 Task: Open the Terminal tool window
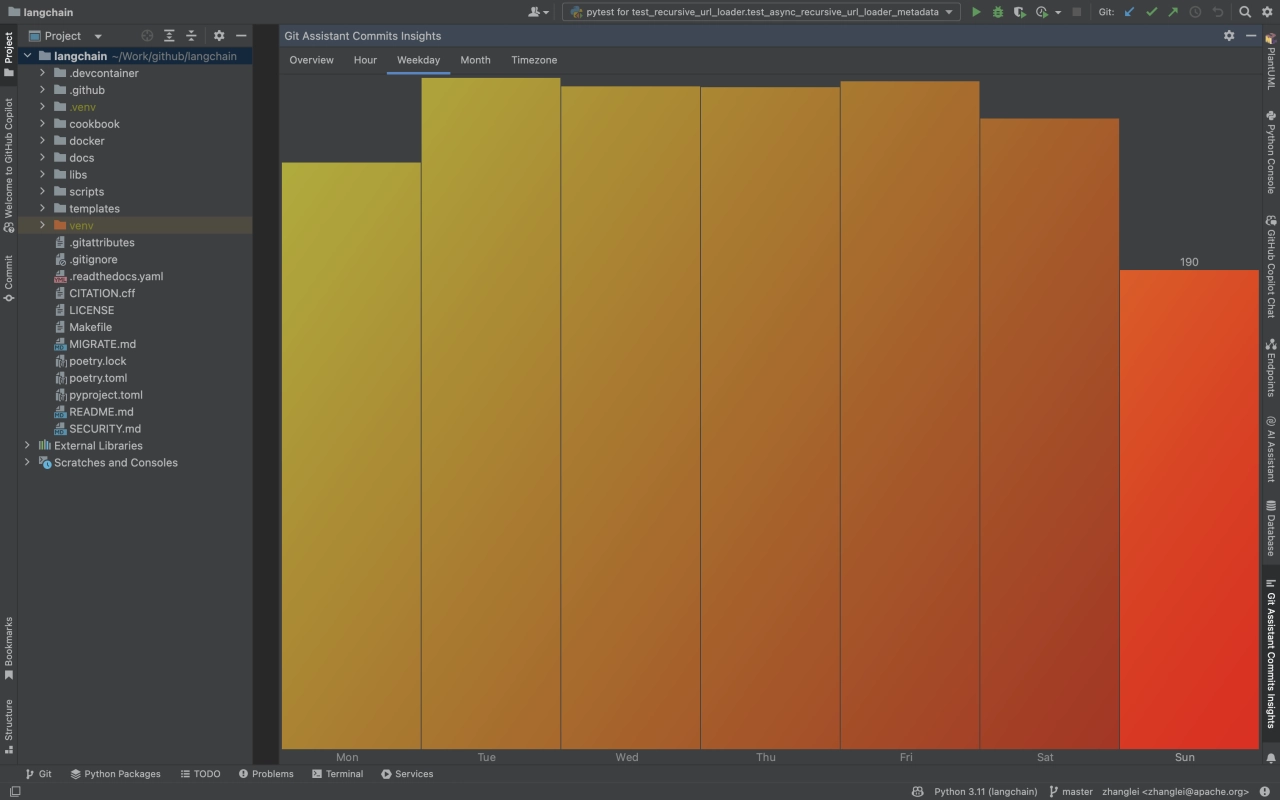[337, 774]
